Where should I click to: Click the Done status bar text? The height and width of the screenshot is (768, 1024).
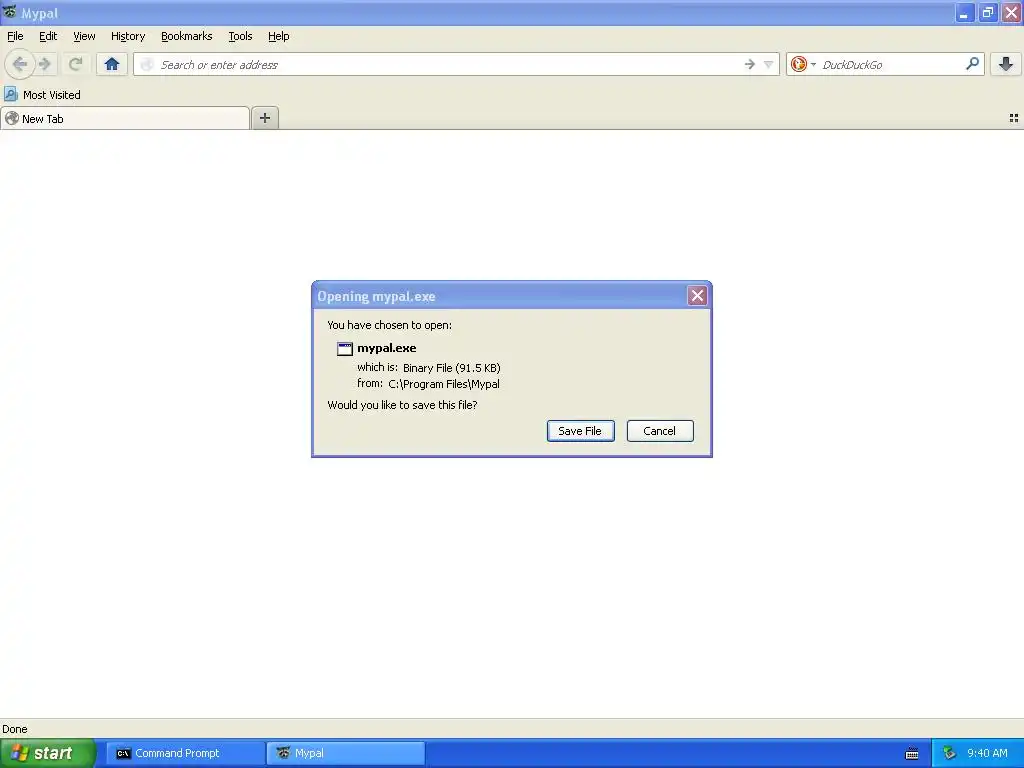[x=14, y=729]
